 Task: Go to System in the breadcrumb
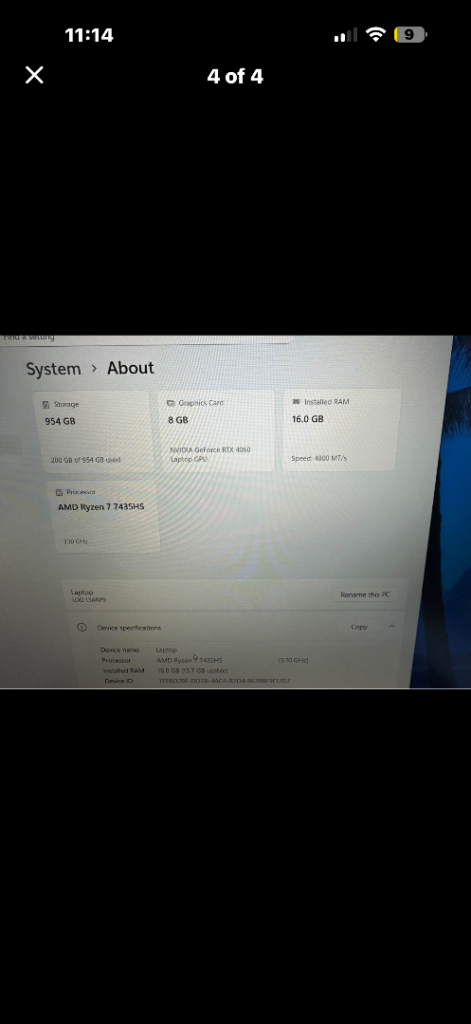pos(54,369)
